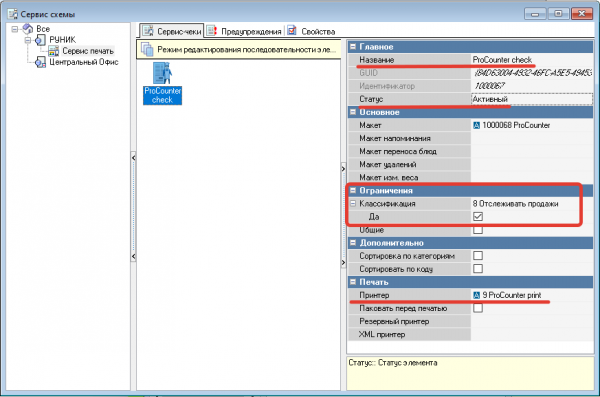Click the Принтер value printer icon
The image size is (600, 397).
[x=476, y=295]
